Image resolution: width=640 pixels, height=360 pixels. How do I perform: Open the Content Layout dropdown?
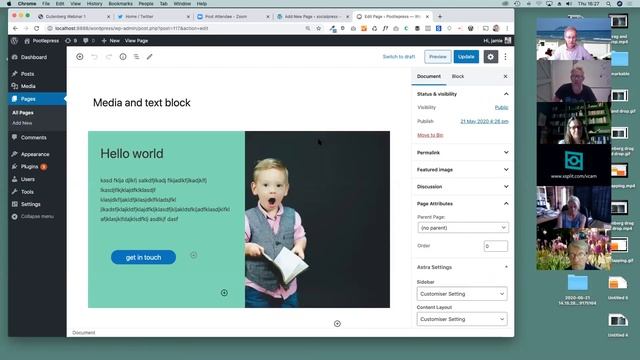coord(462,319)
